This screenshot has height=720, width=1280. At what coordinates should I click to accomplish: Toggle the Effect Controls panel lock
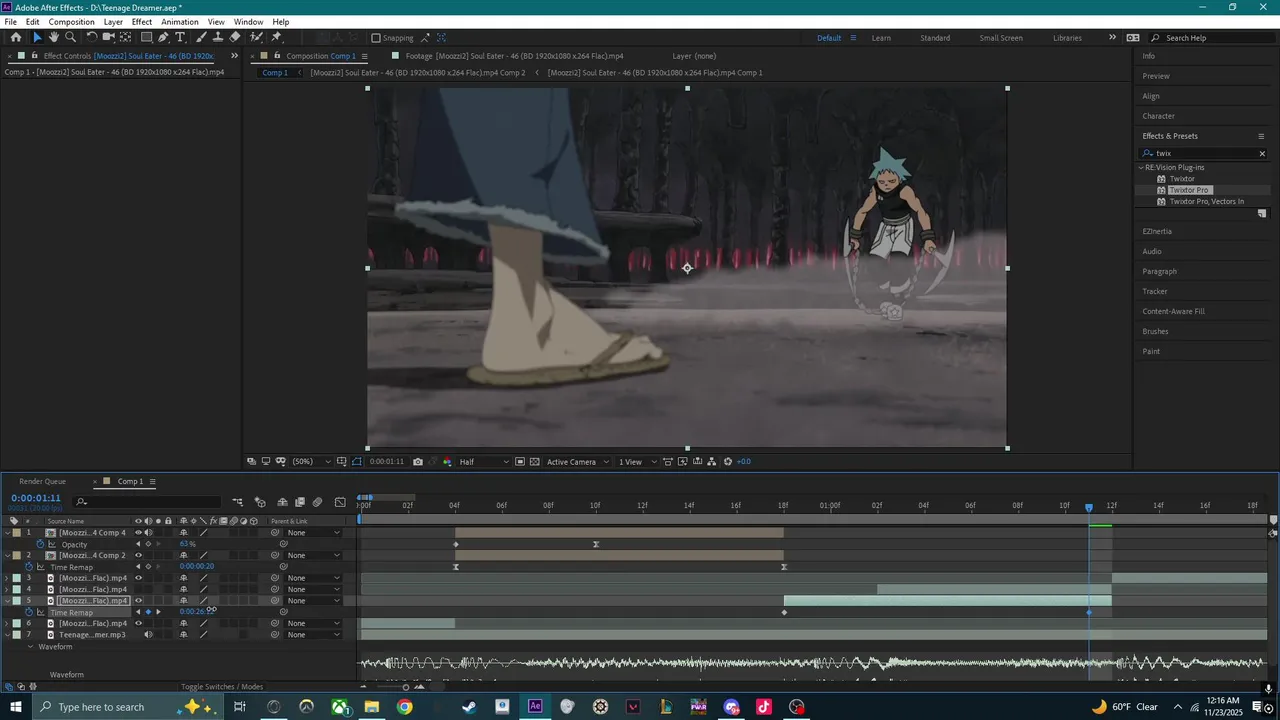pos(36,56)
